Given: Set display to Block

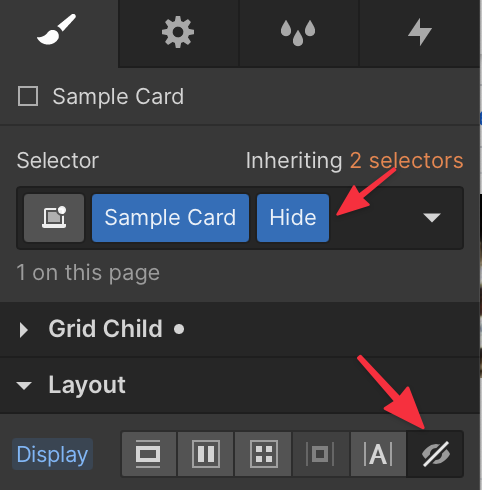Looking at the screenshot, I should pyautogui.click(x=149, y=454).
